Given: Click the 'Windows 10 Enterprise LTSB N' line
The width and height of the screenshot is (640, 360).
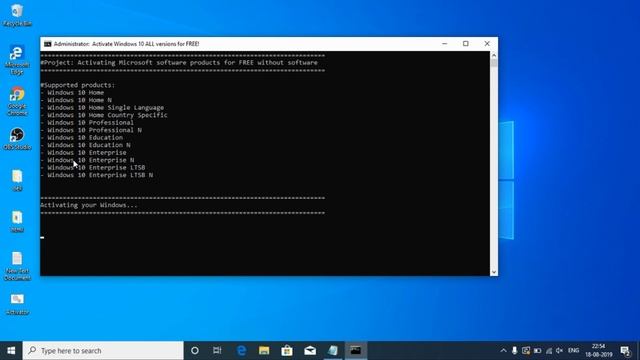Looking at the screenshot, I should (97, 175).
